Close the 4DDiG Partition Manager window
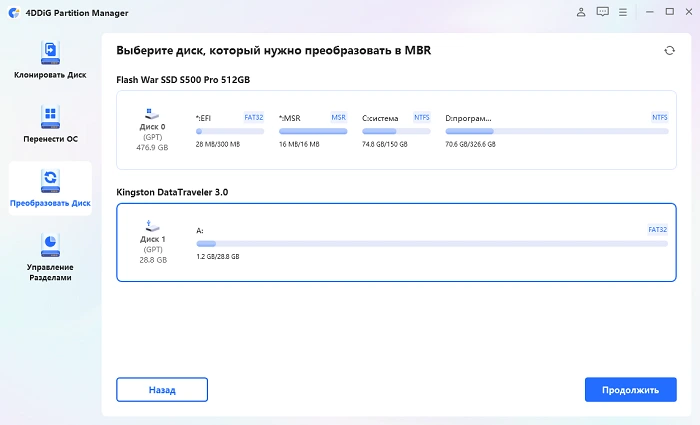Image resolution: width=700 pixels, height=425 pixels. 689,12
